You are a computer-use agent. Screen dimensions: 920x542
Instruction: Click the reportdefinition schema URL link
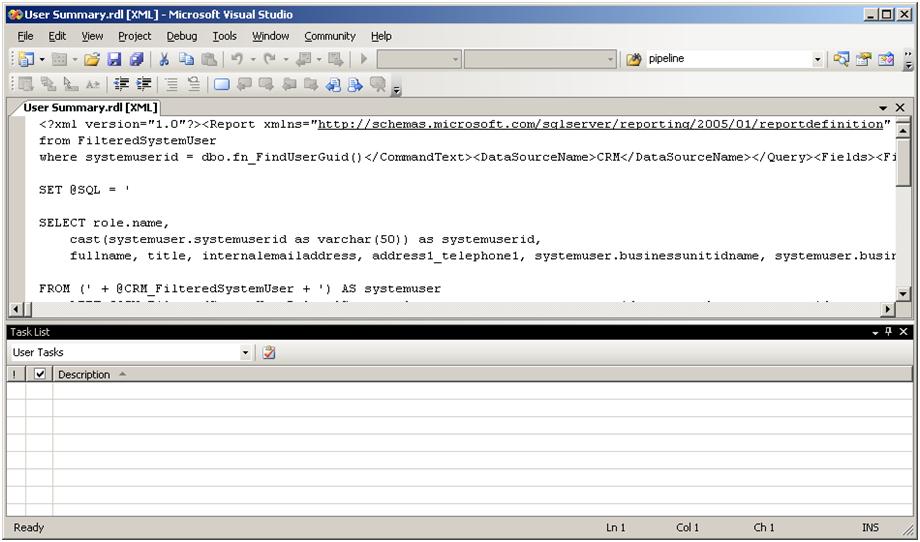(600, 124)
